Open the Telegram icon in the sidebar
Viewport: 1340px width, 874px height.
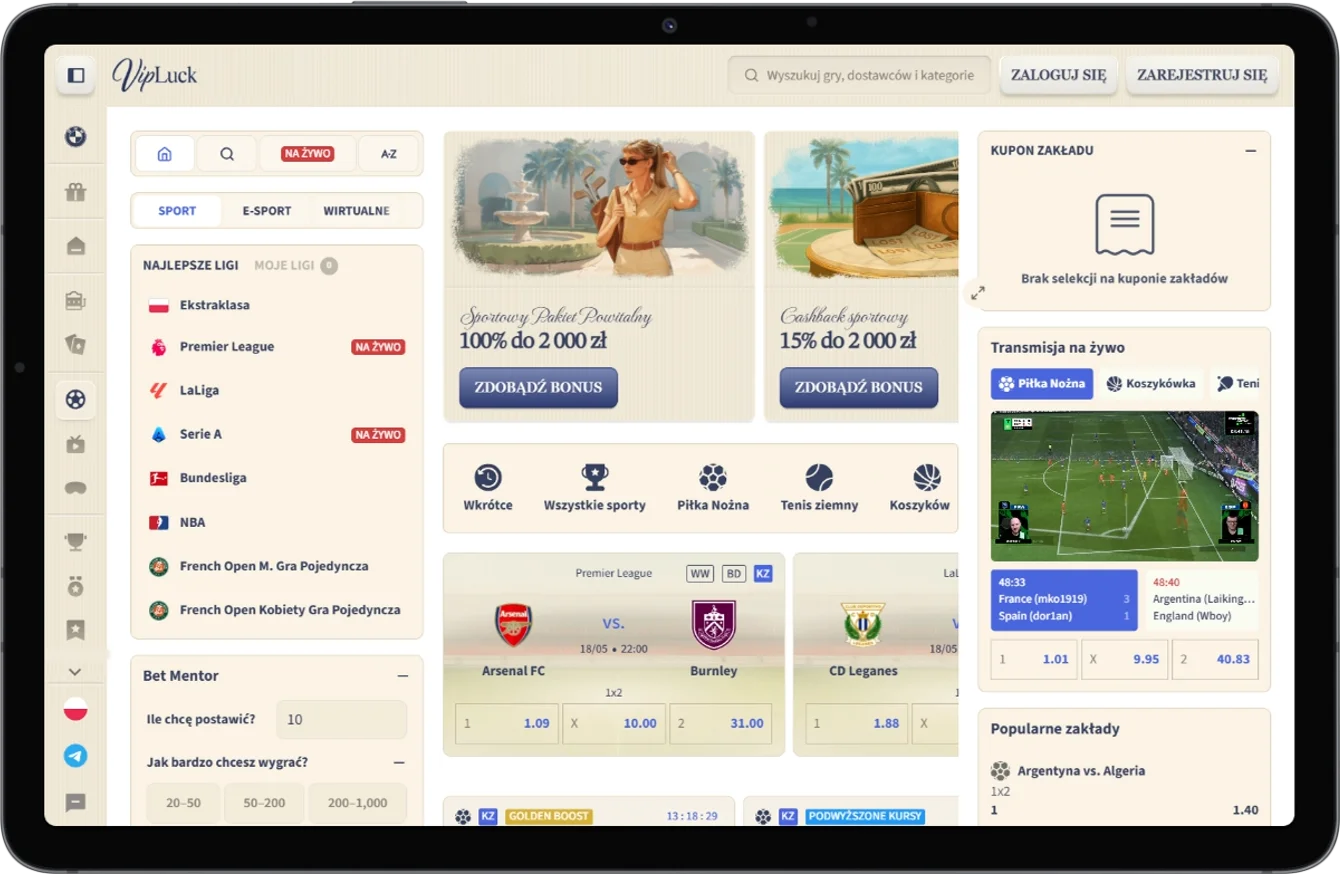click(76, 756)
